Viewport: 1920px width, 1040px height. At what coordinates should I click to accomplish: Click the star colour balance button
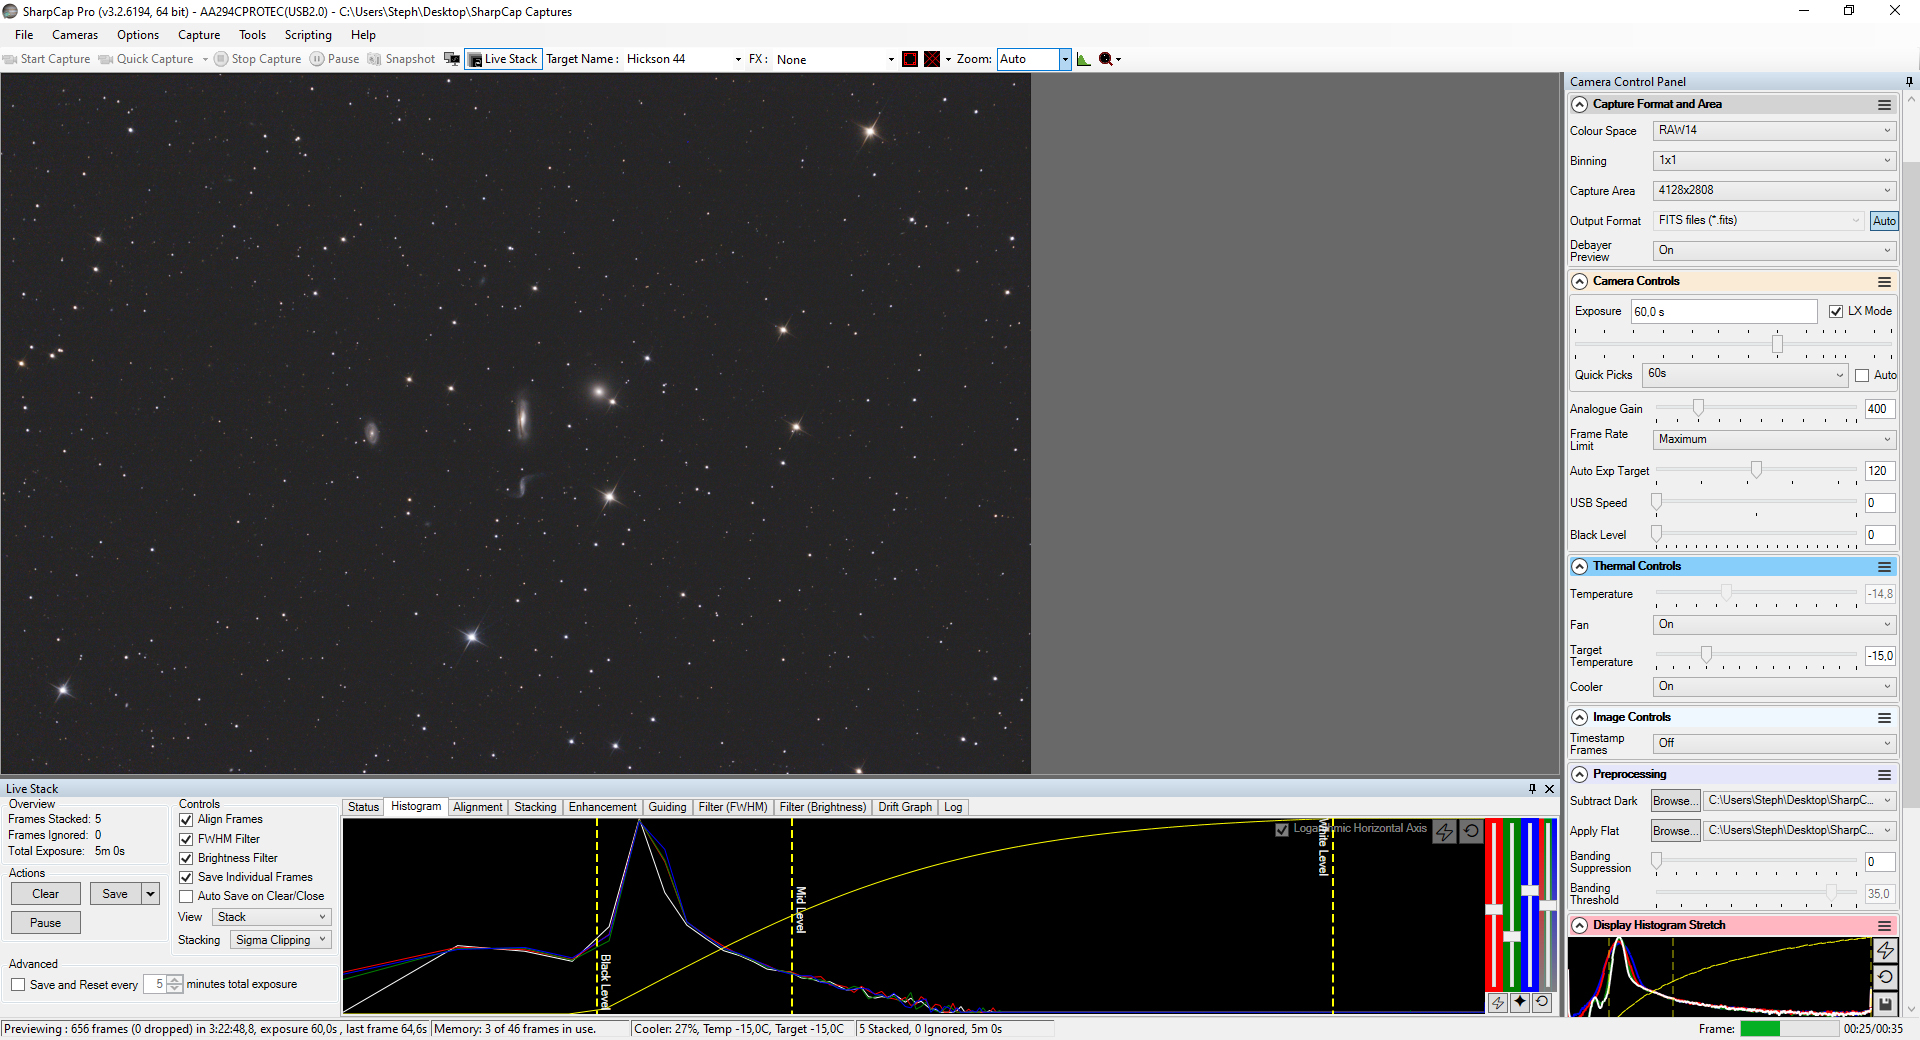tap(1520, 1002)
